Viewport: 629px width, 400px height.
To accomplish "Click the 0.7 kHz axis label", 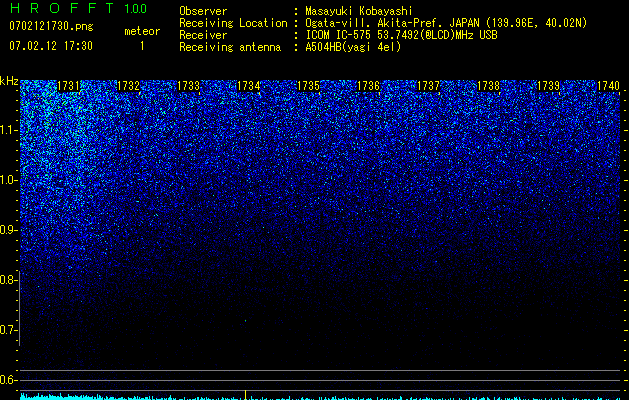I will coord(8,330).
